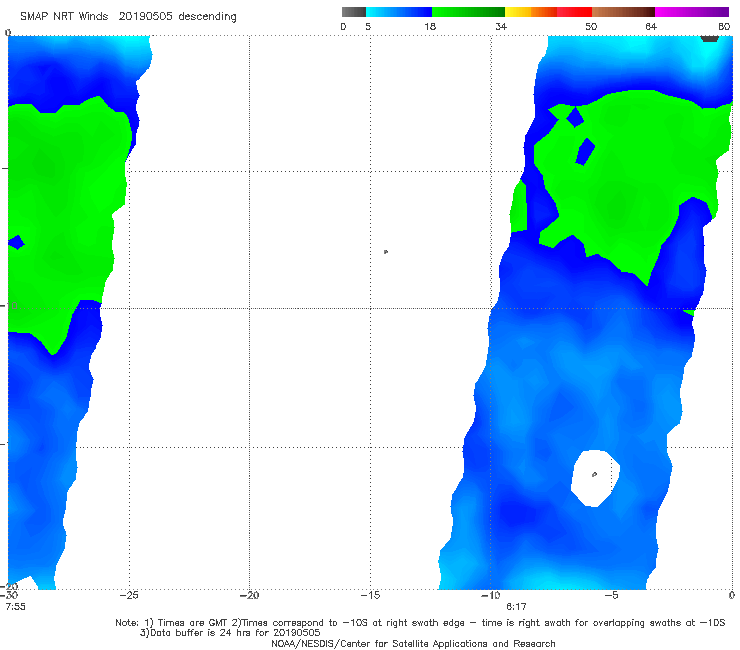Click the small island marker in the central white area

tap(386, 252)
